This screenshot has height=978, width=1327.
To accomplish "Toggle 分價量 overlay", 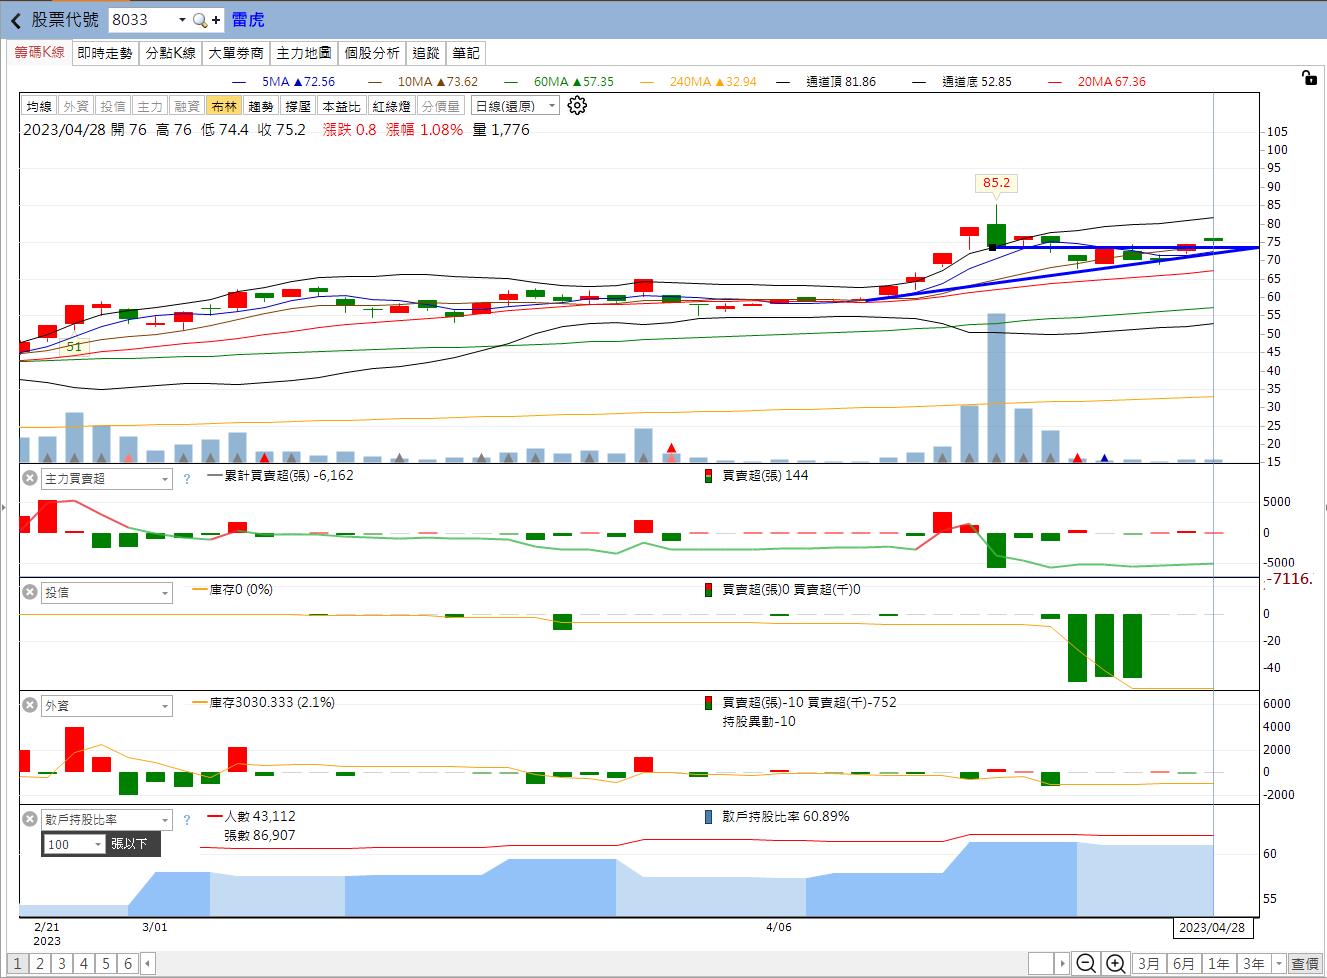I will 441,106.
